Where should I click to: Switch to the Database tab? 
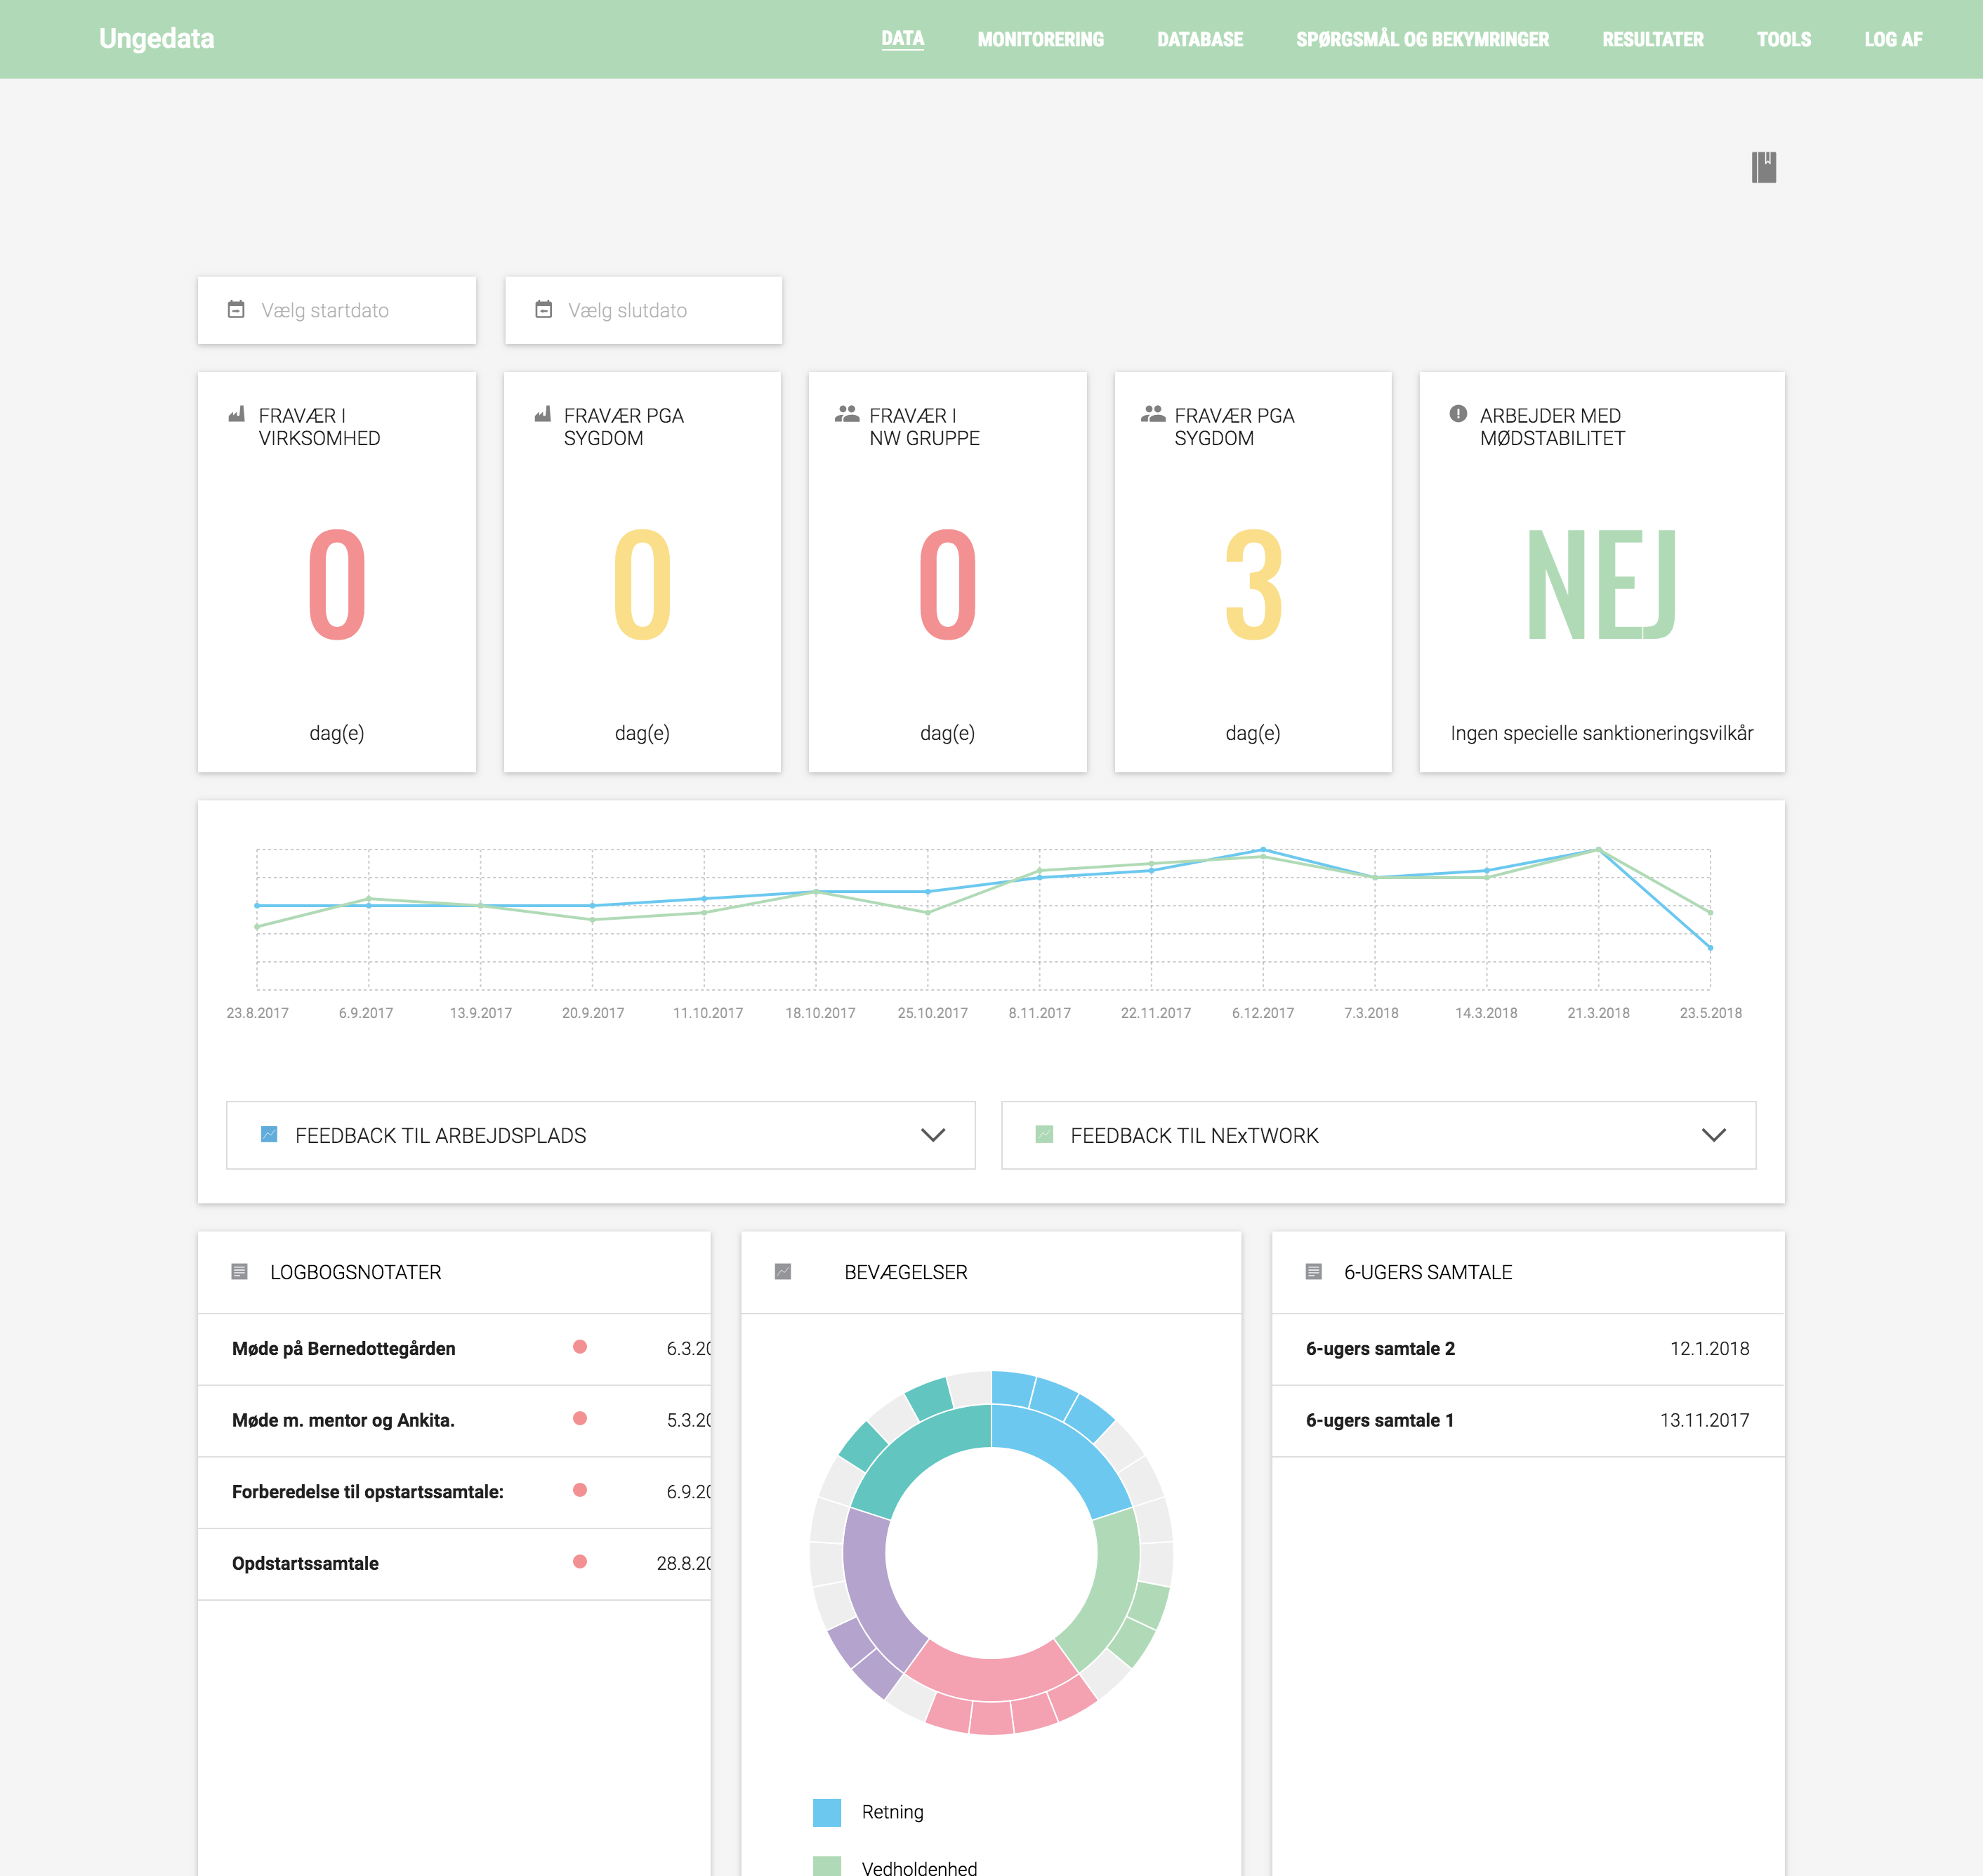pos(1199,39)
